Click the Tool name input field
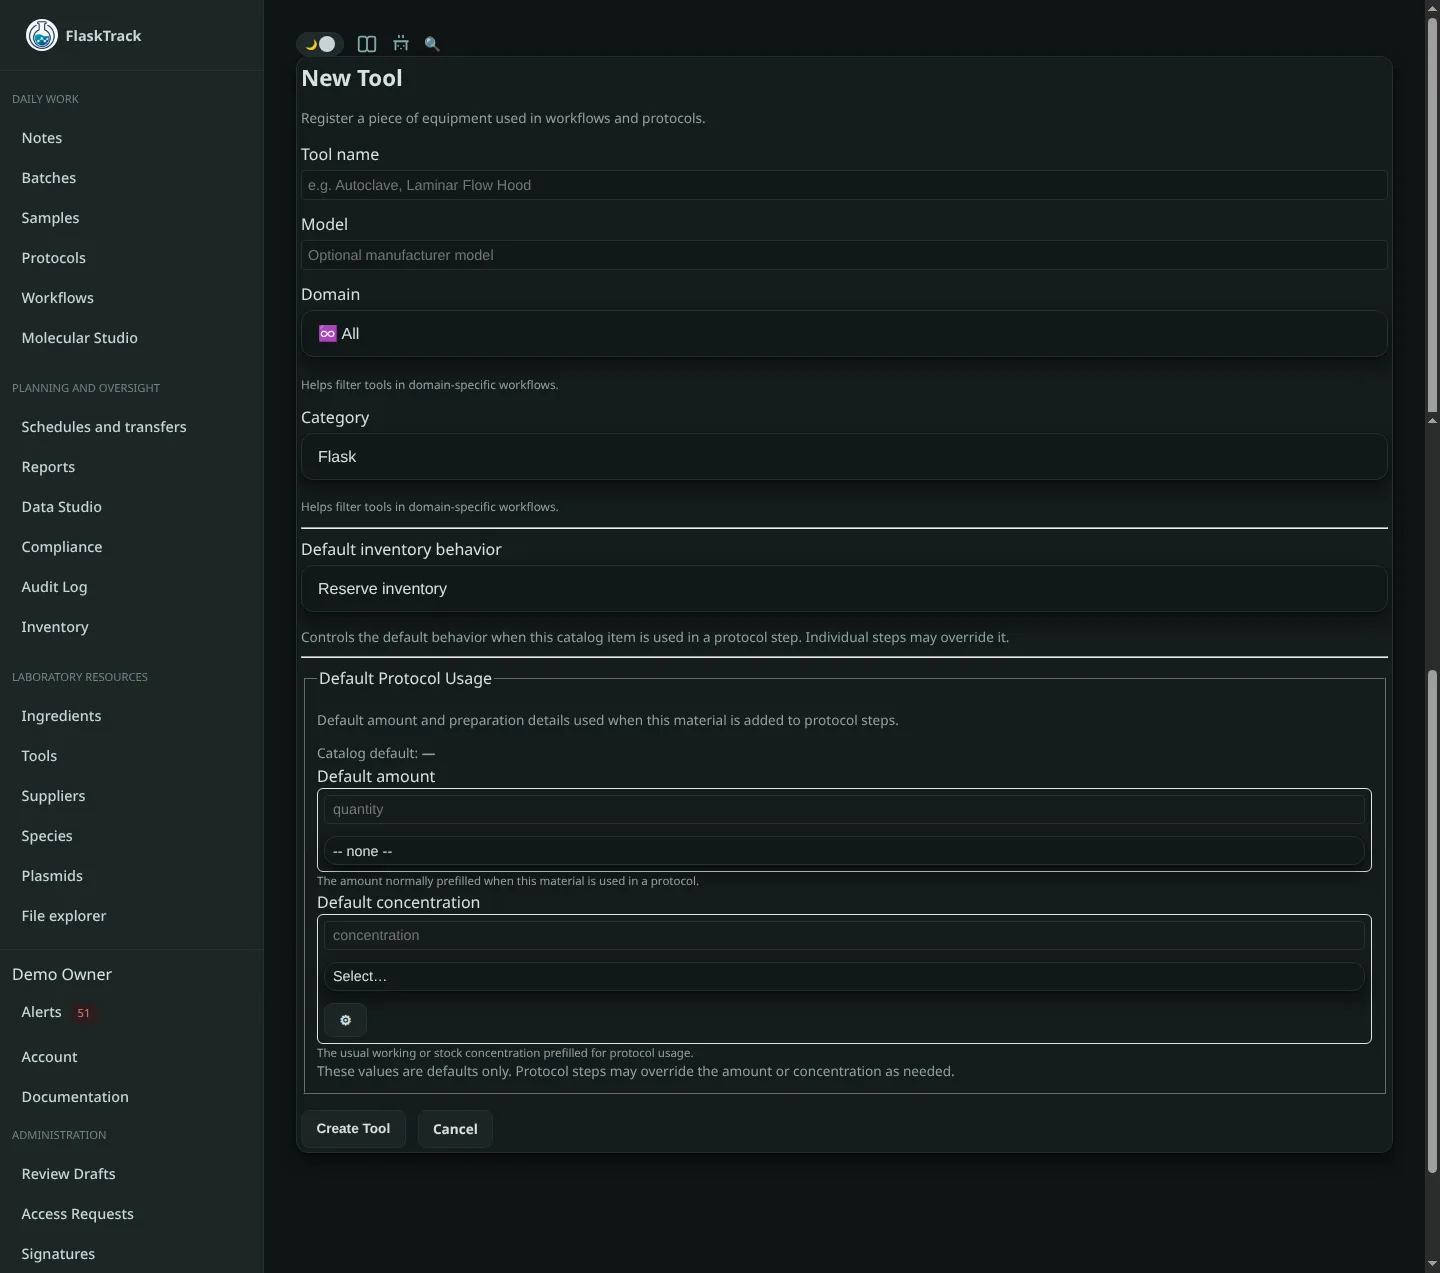This screenshot has height=1273, width=1440. tap(844, 185)
